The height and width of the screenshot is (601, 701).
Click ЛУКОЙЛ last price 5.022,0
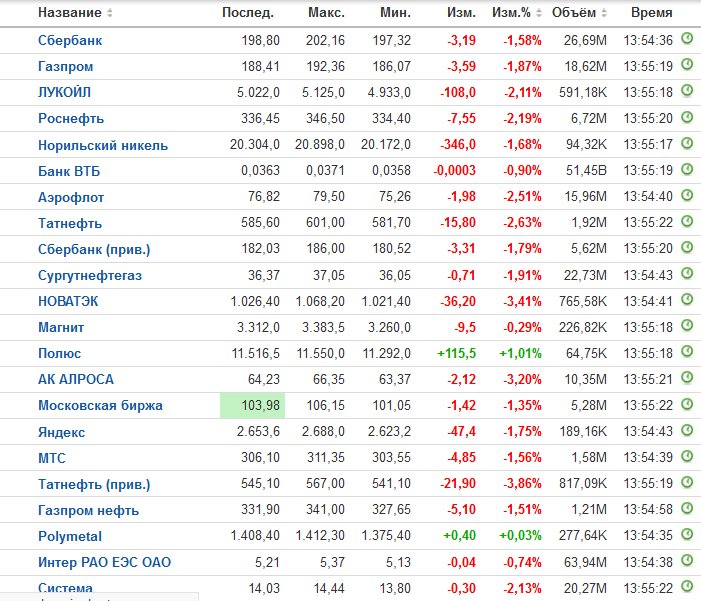click(258, 93)
